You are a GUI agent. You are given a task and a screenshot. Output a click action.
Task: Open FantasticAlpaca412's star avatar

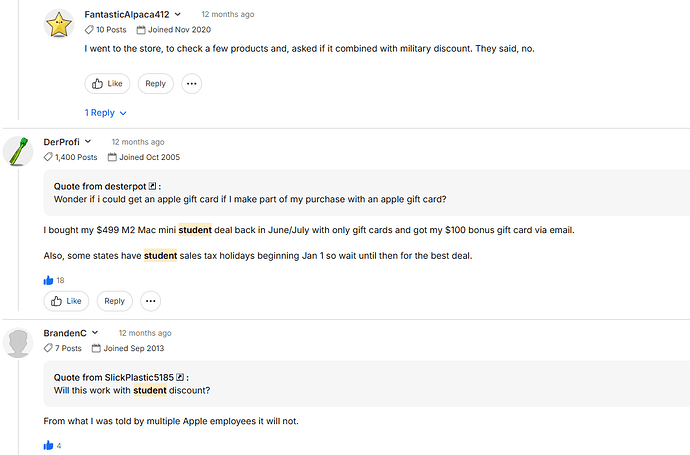tap(59, 23)
